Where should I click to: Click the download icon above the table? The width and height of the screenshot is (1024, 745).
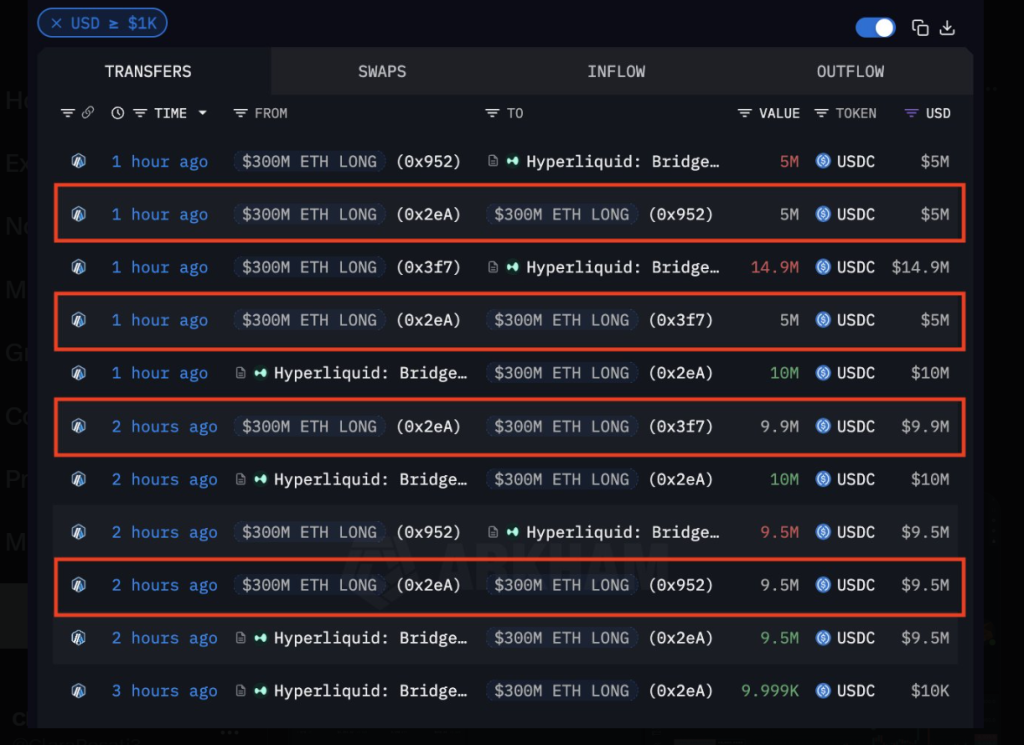click(948, 27)
